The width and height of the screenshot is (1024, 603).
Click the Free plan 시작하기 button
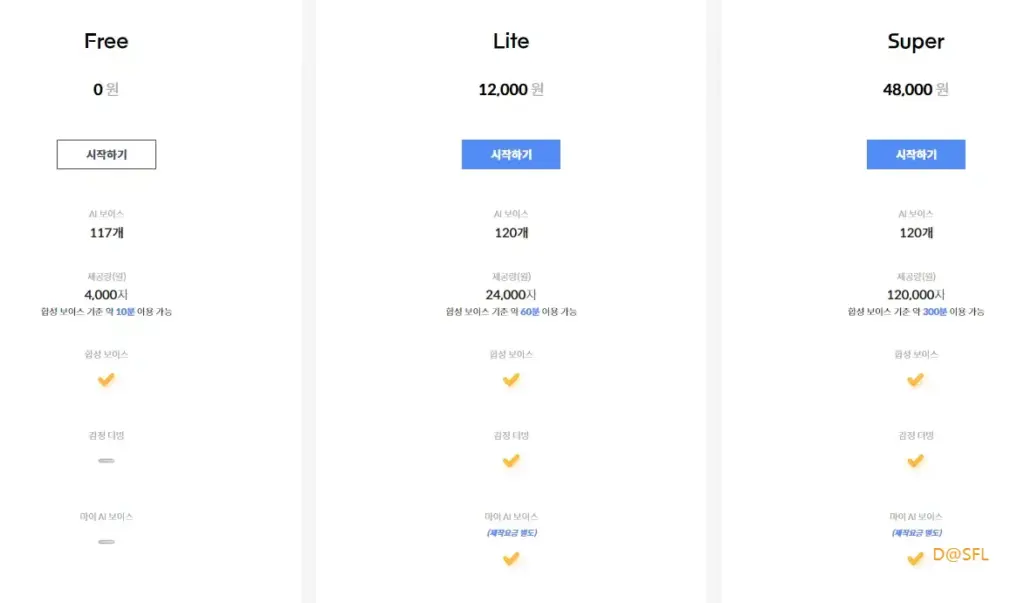[x=106, y=154]
